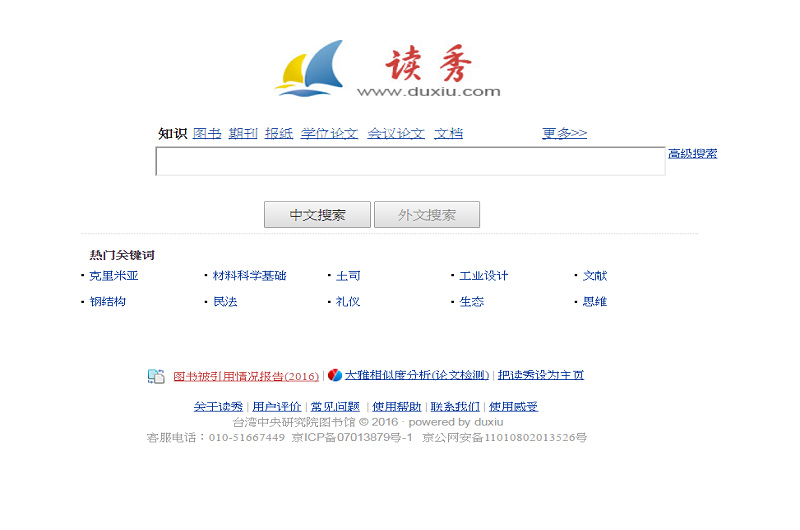800x530 pixels.
Task: Open the 使用感受 footer link
Action: (513, 407)
